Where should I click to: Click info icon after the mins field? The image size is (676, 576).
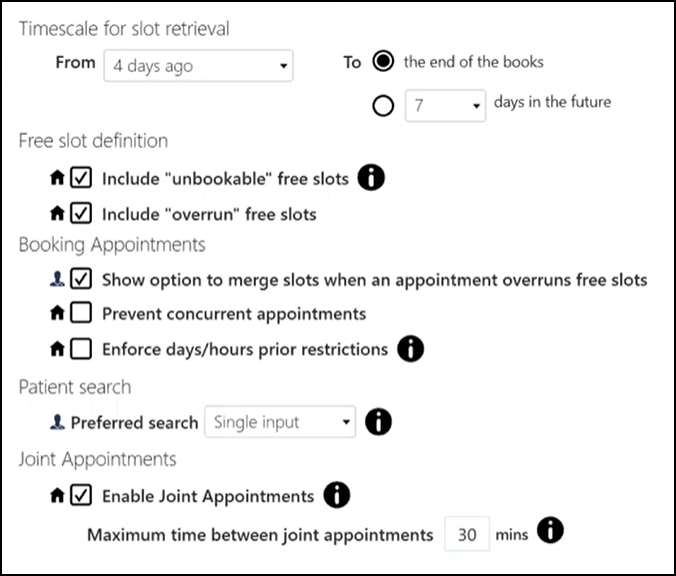click(x=550, y=532)
